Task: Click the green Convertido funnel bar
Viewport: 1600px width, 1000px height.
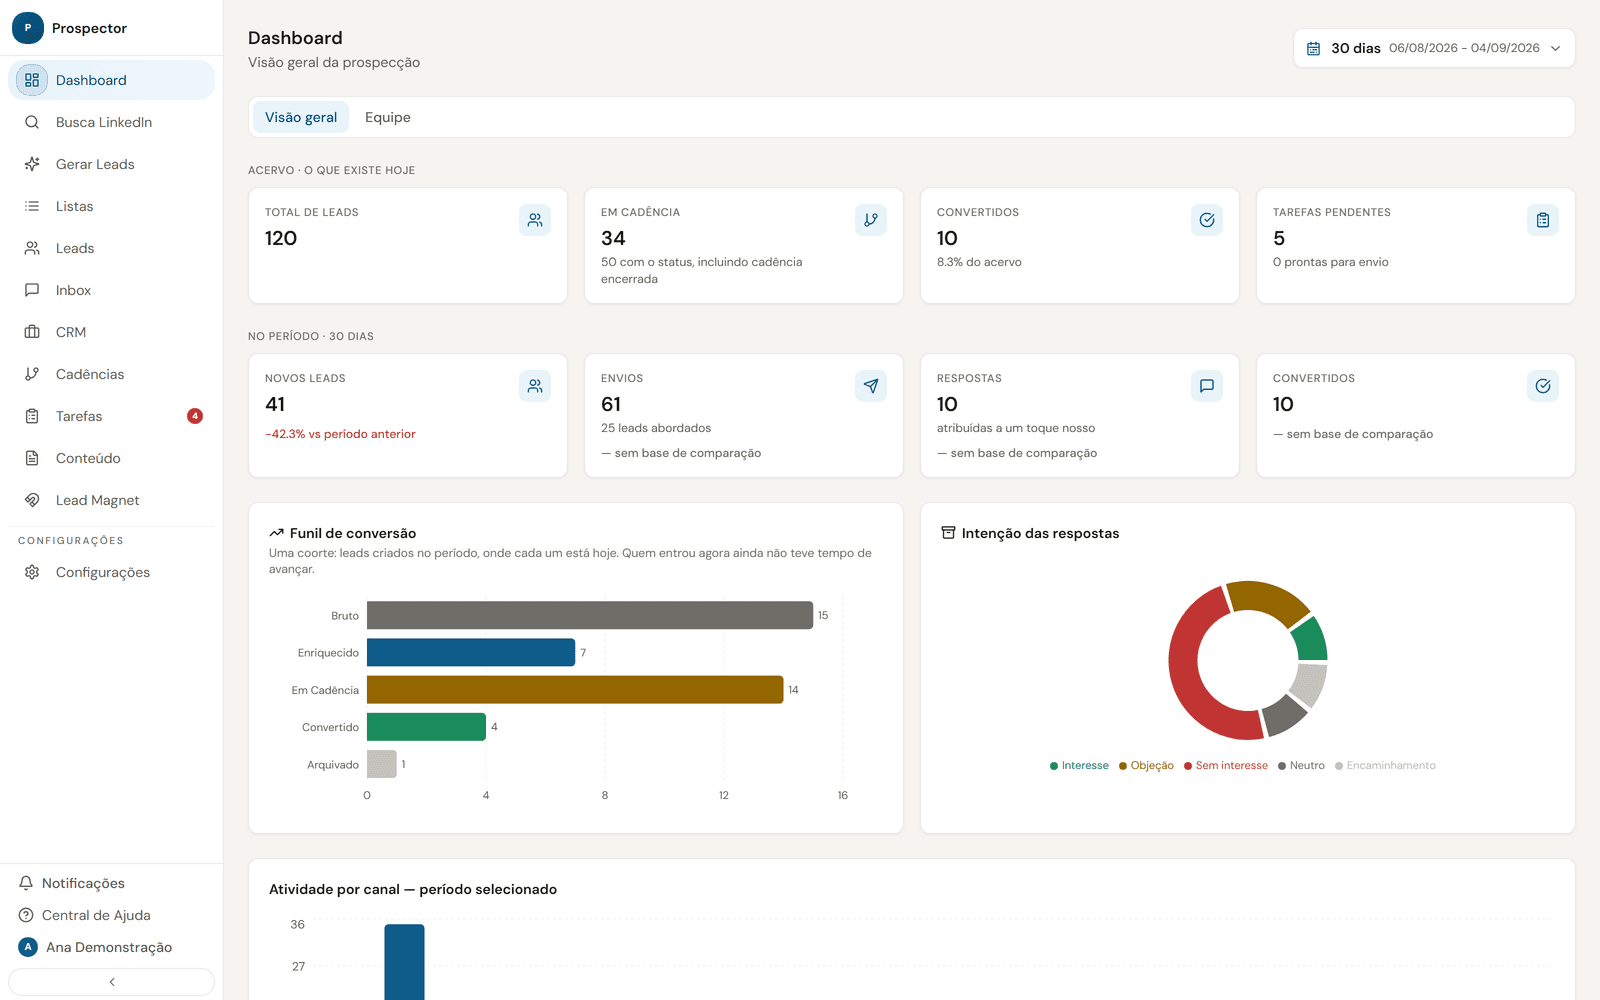Action: pos(426,727)
